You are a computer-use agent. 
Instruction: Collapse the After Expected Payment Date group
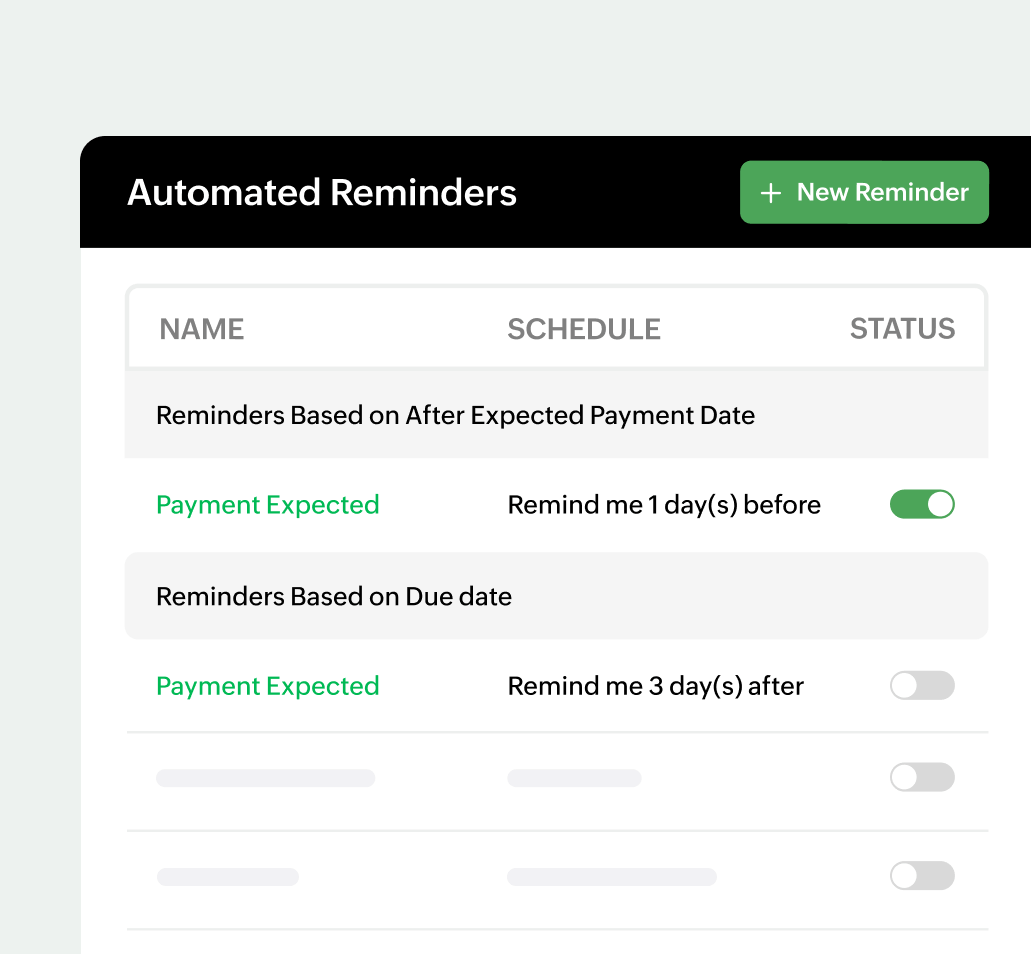point(455,414)
